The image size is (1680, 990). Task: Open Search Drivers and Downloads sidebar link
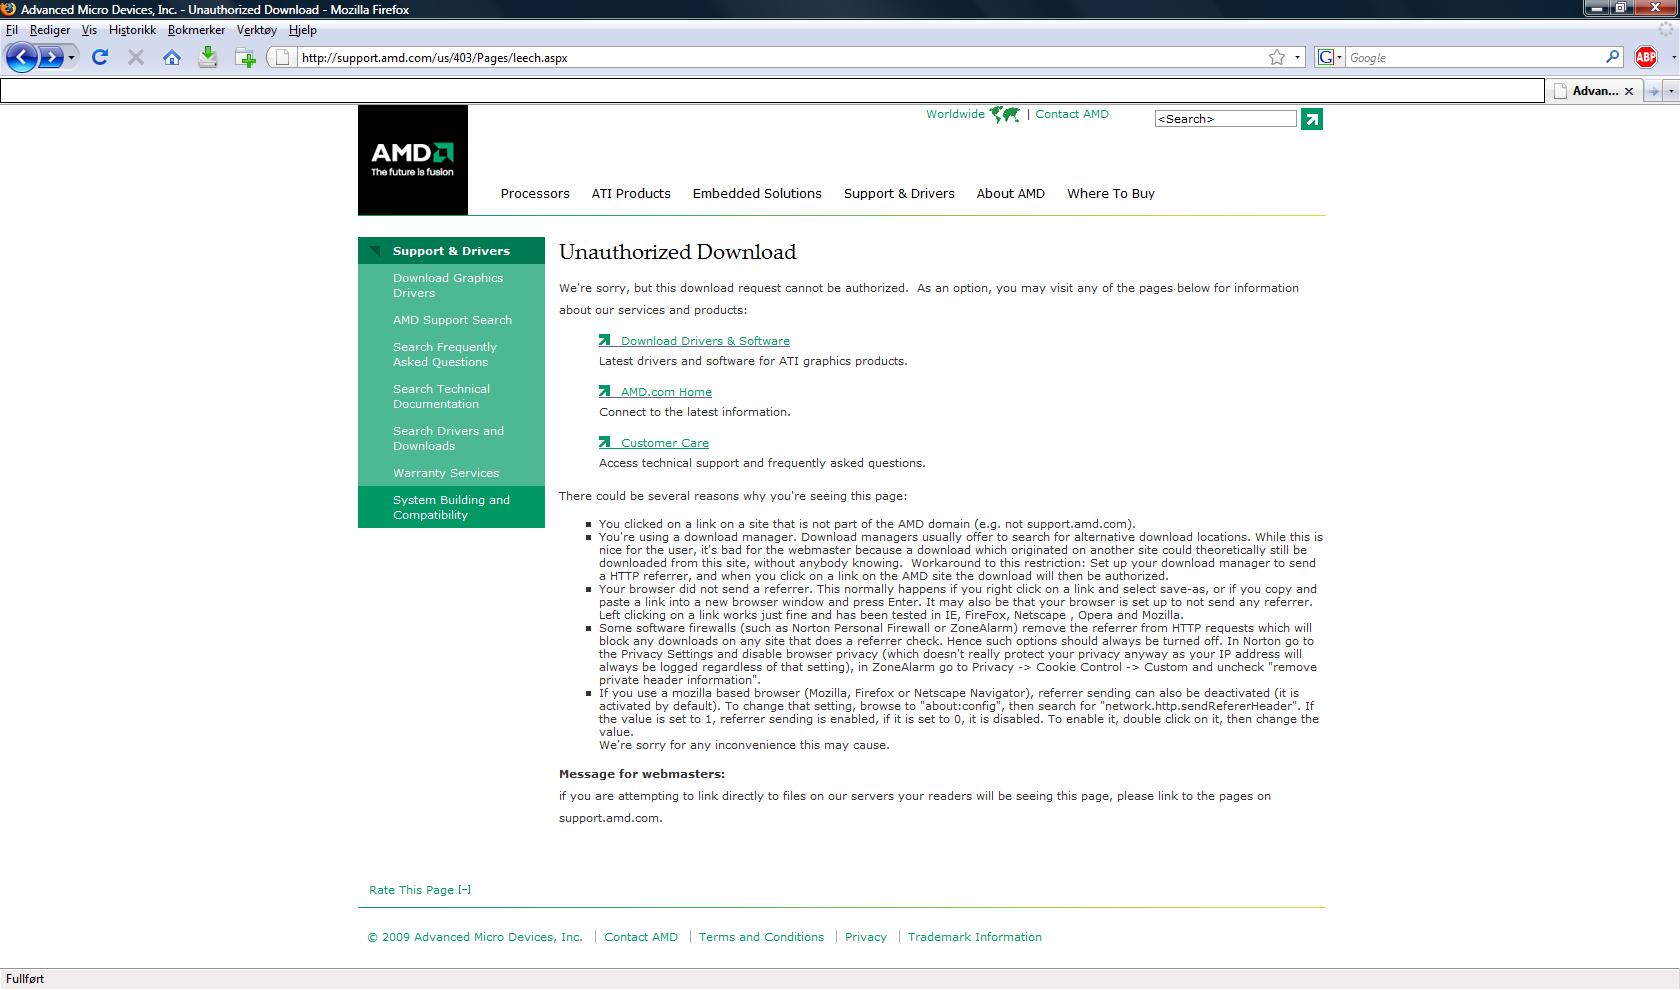pos(448,439)
